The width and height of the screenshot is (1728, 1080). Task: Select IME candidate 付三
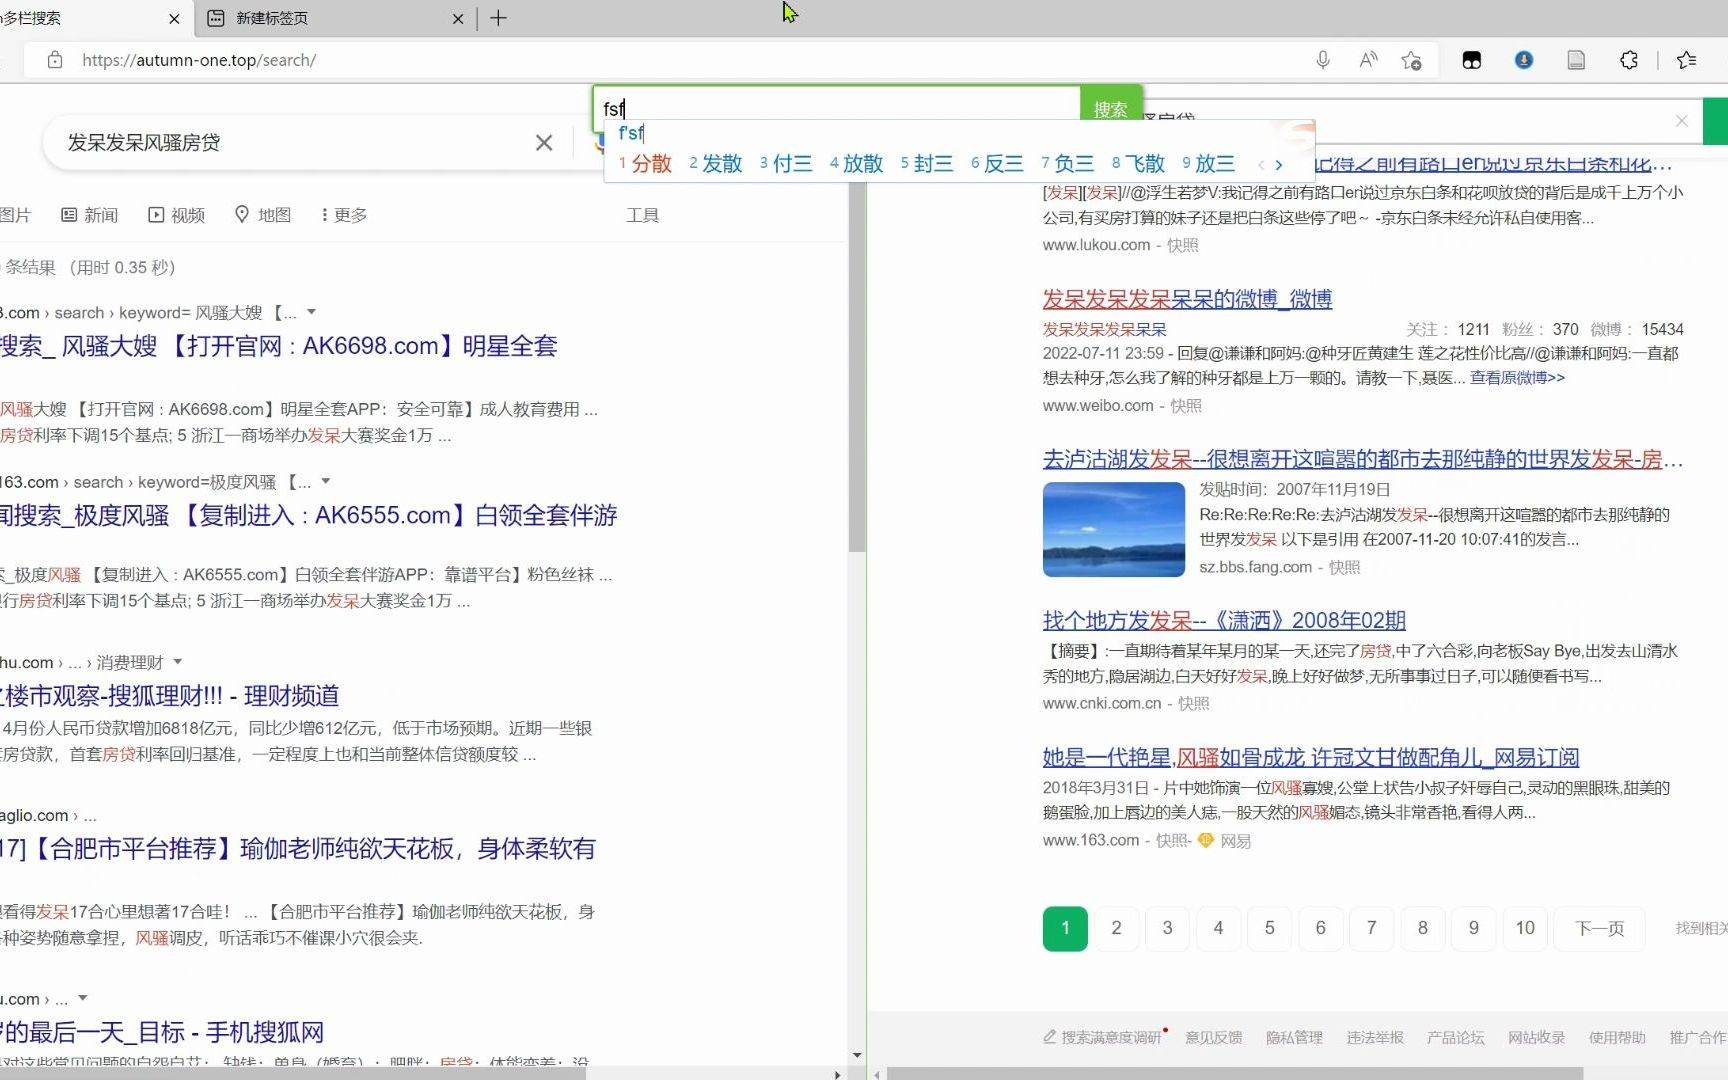pos(785,164)
